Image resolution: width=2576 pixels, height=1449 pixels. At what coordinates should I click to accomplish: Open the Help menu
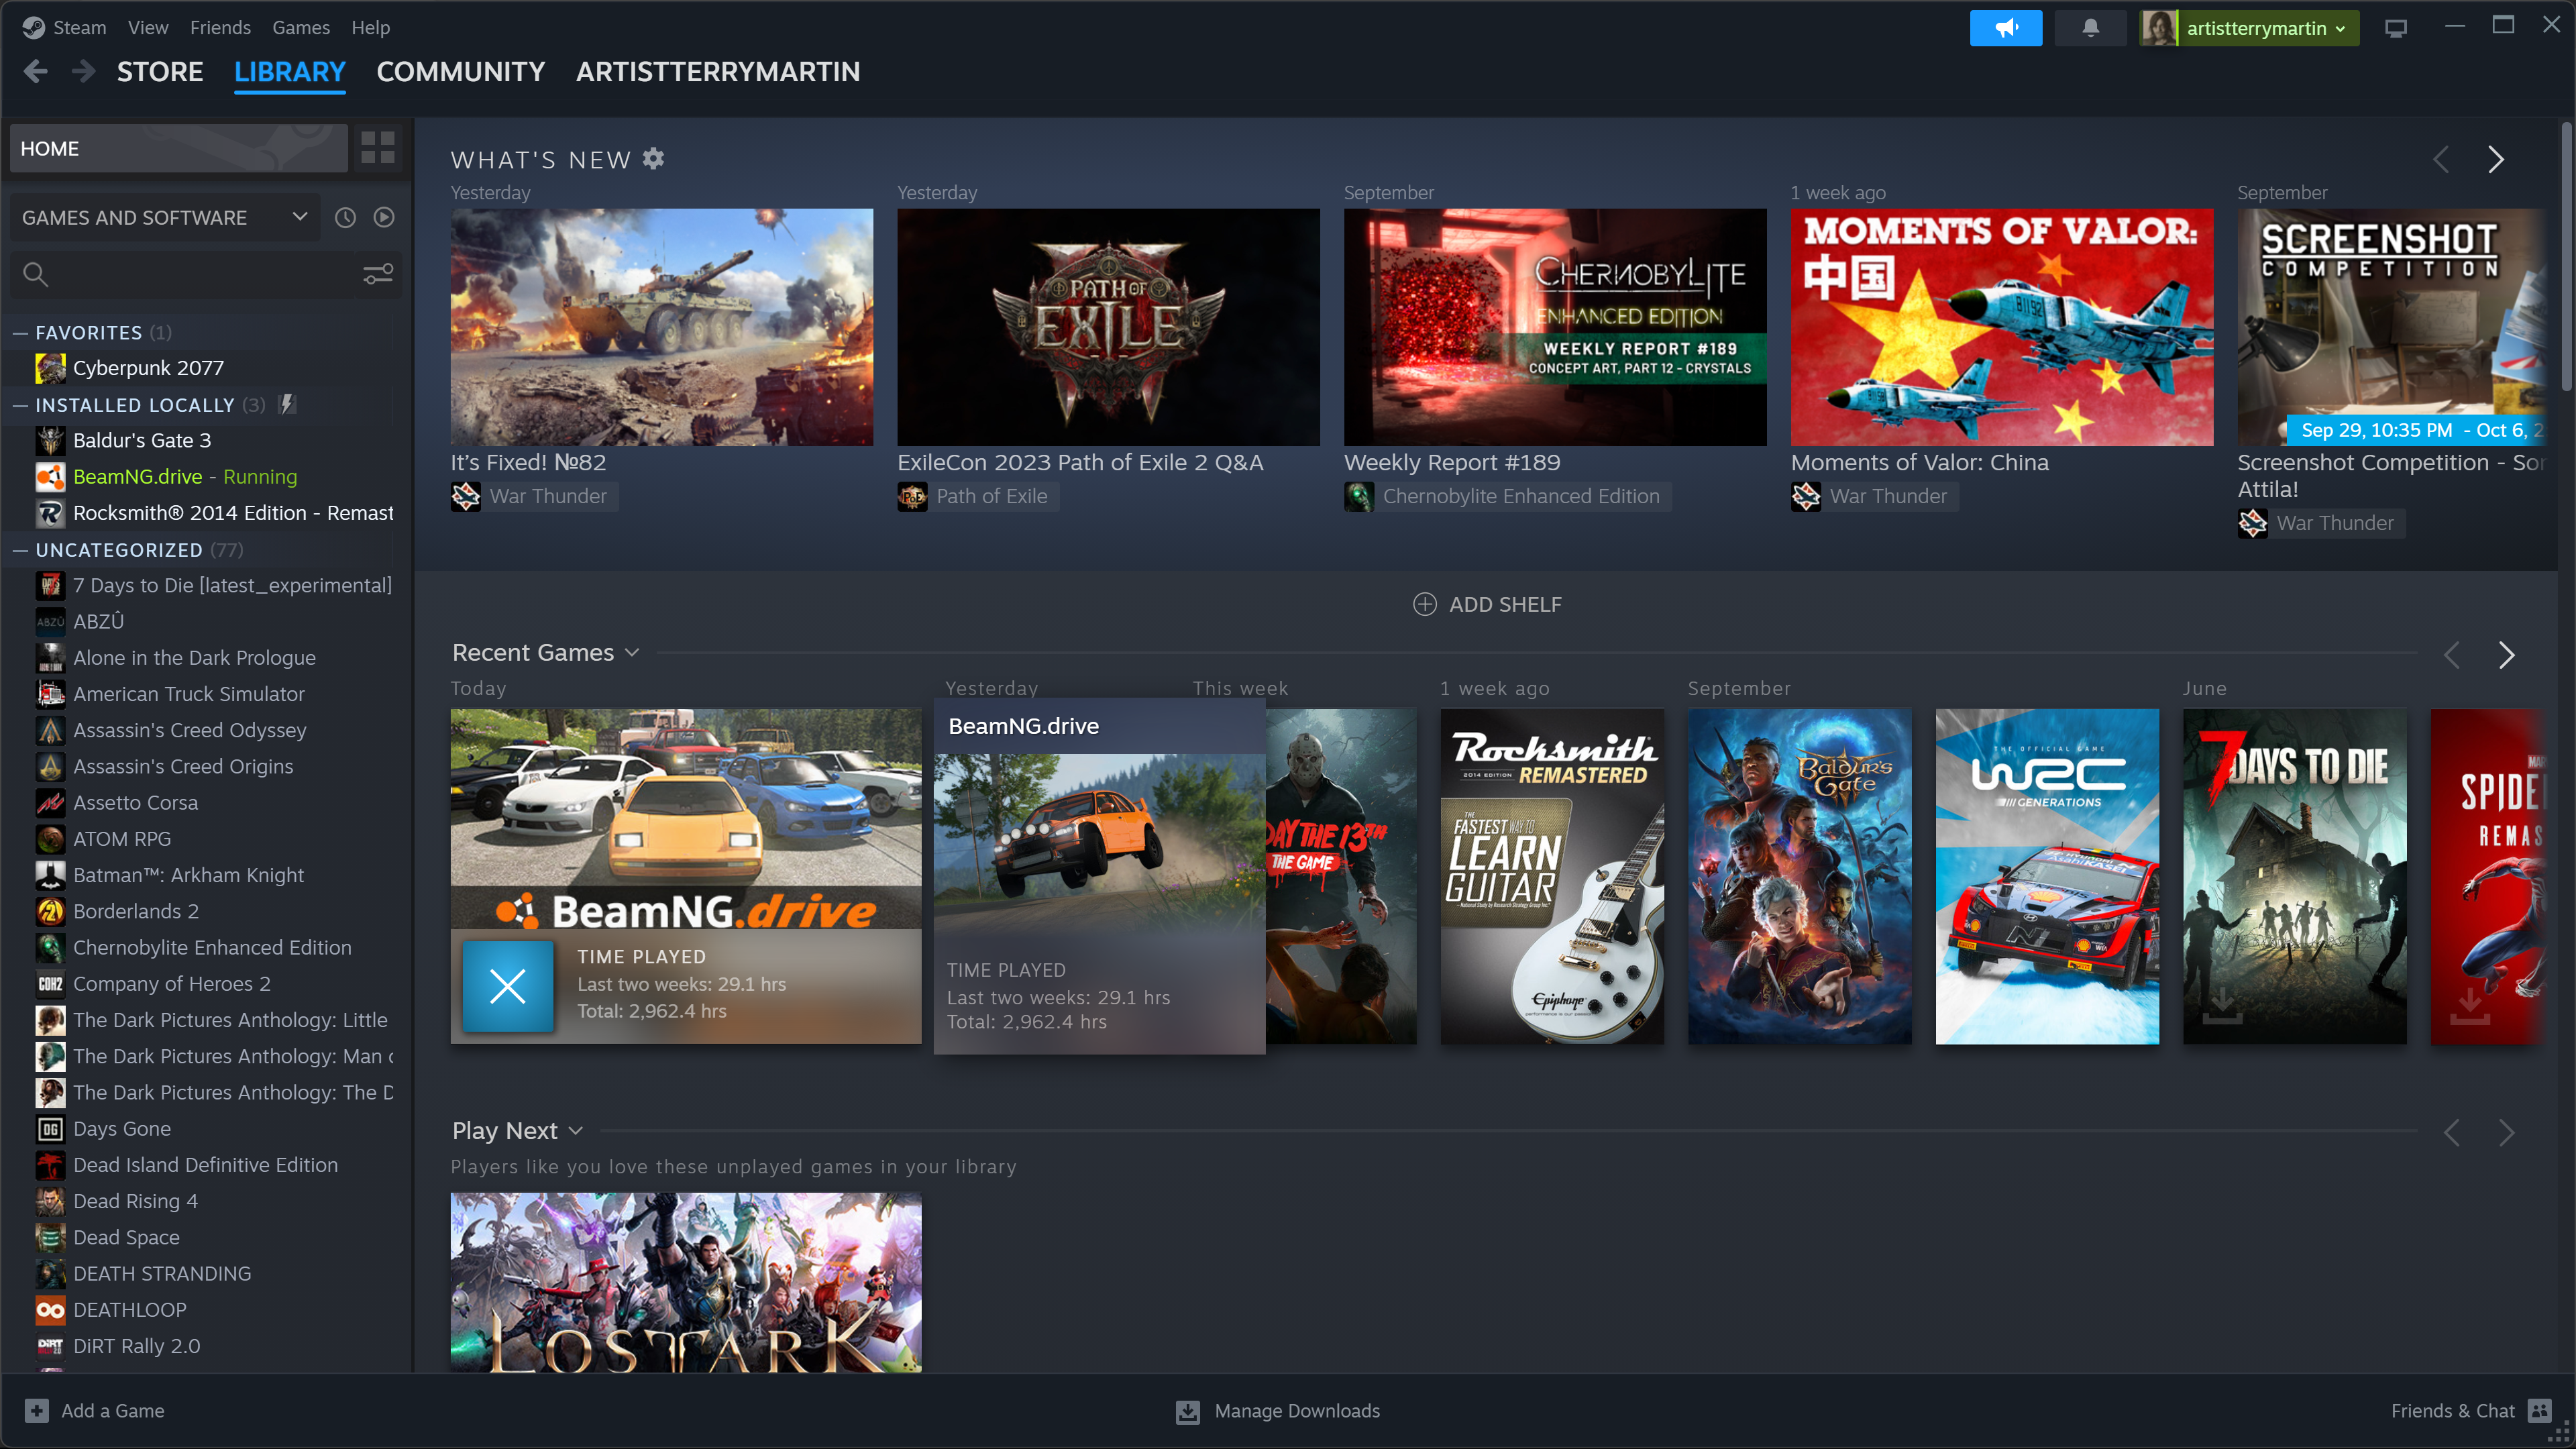[x=370, y=28]
